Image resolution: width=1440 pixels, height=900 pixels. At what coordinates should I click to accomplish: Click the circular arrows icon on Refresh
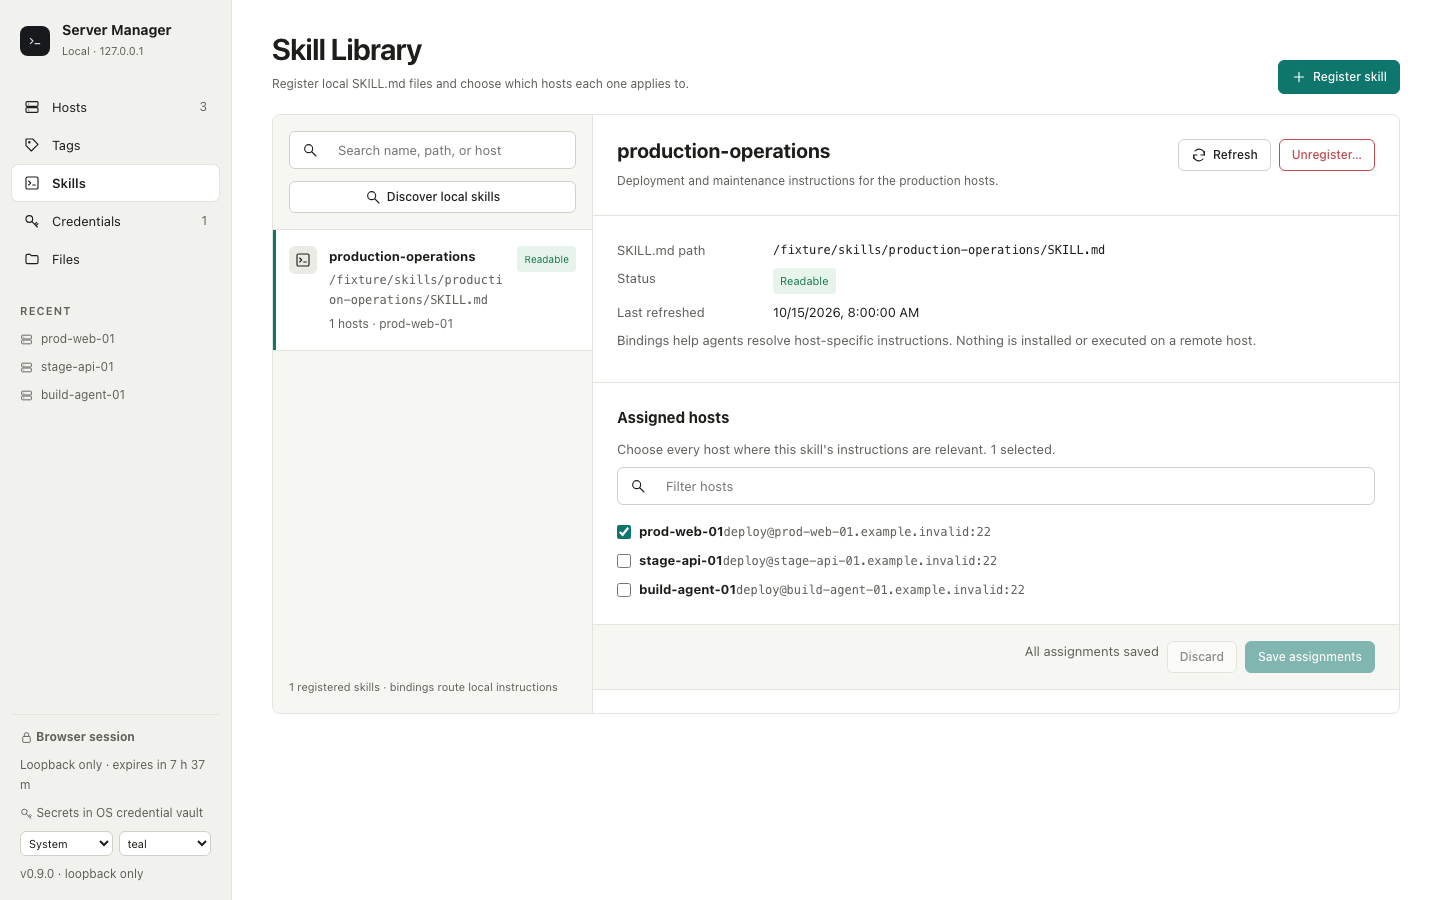(1199, 155)
